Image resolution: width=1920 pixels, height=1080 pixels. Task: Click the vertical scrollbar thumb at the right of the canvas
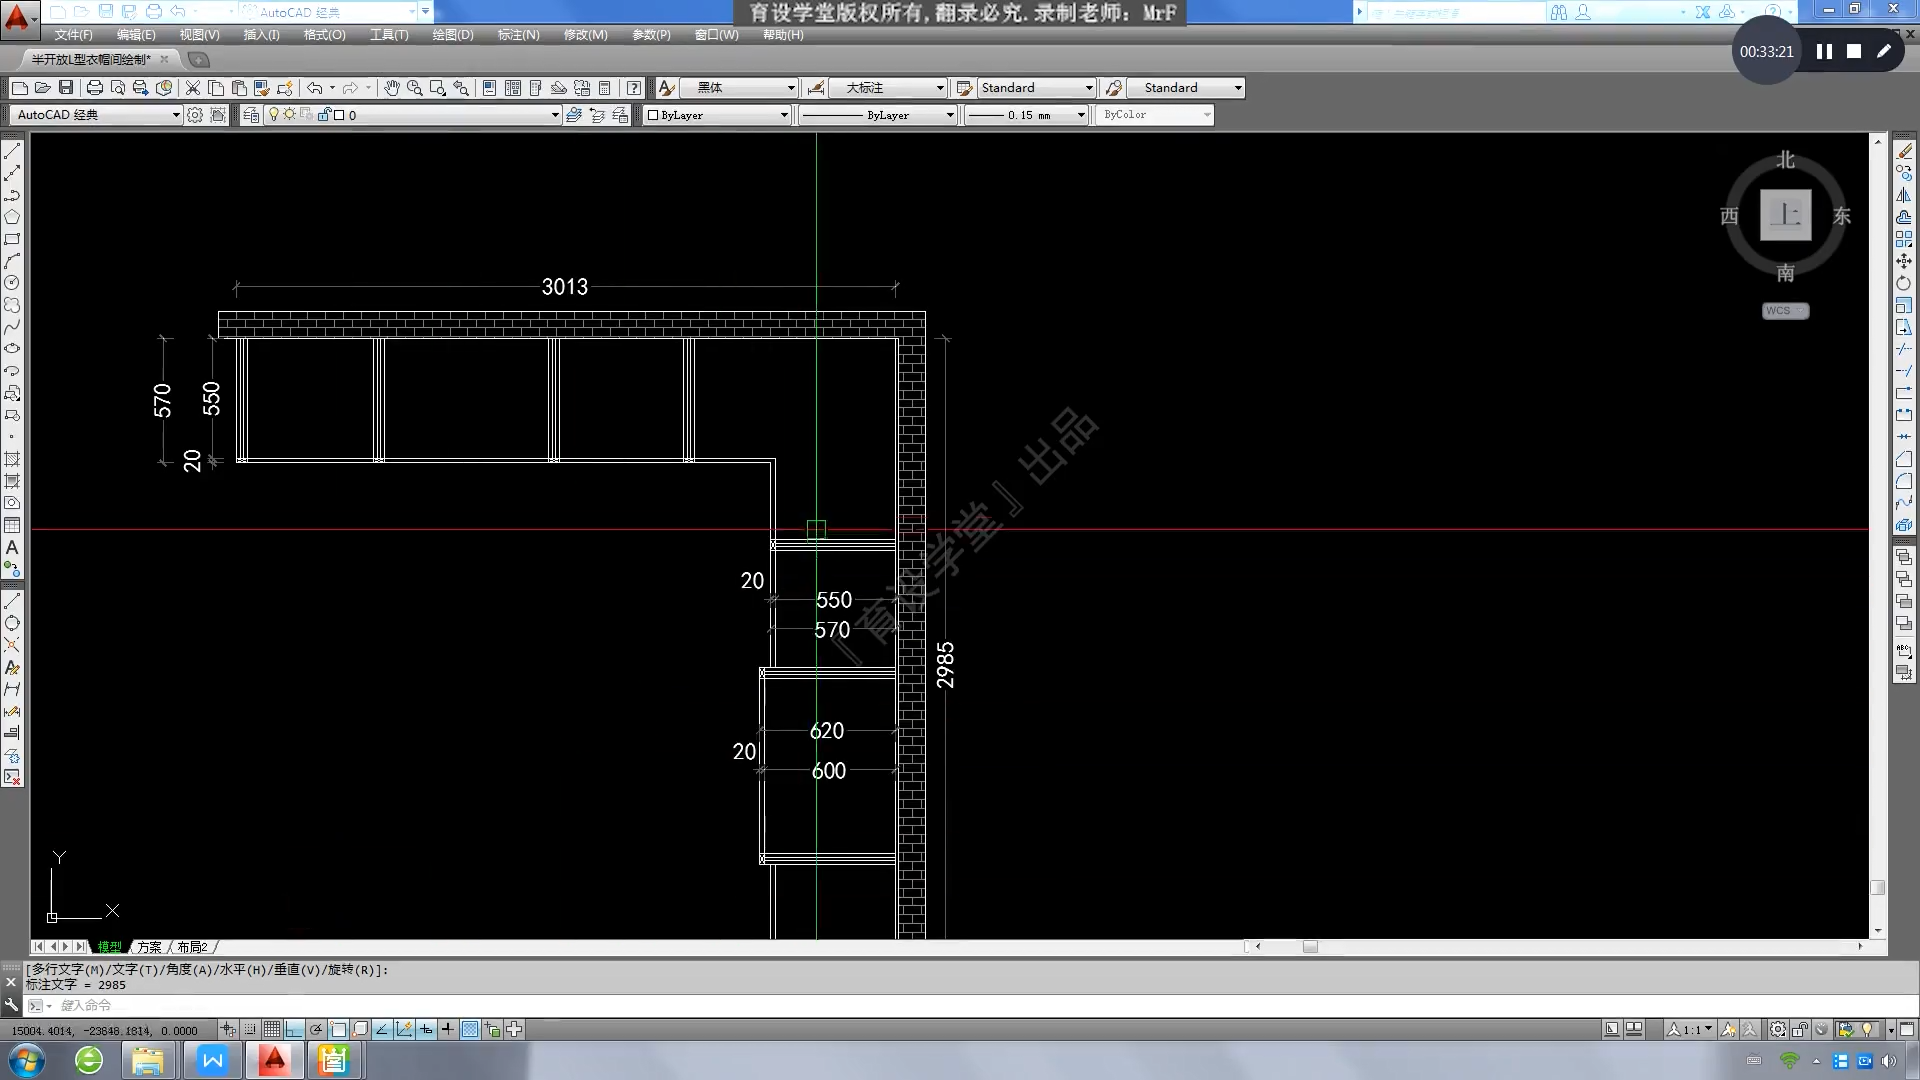(x=1878, y=888)
